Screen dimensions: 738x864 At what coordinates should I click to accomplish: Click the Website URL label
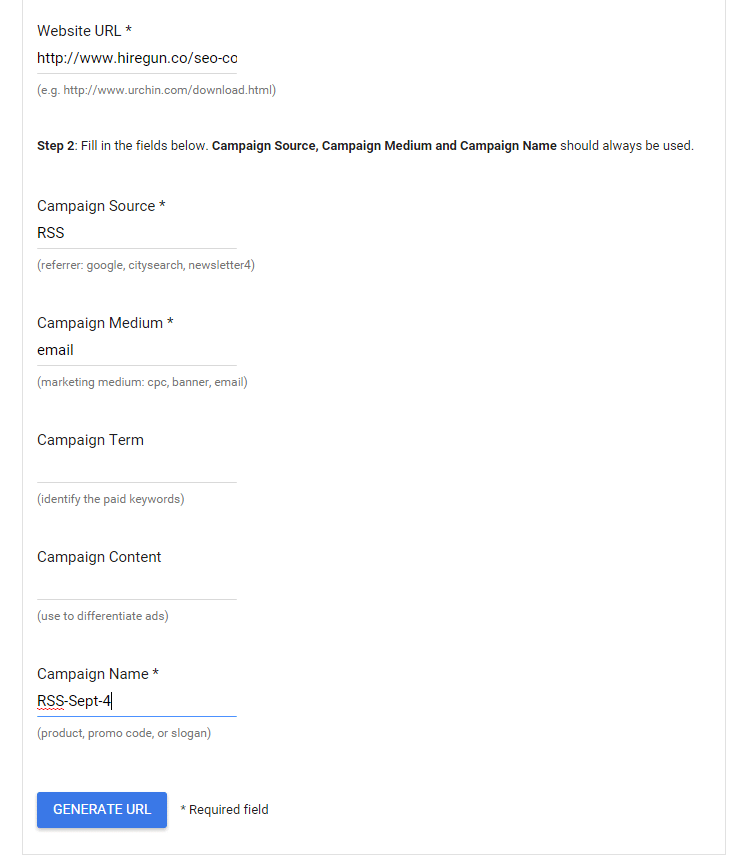click(x=84, y=31)
